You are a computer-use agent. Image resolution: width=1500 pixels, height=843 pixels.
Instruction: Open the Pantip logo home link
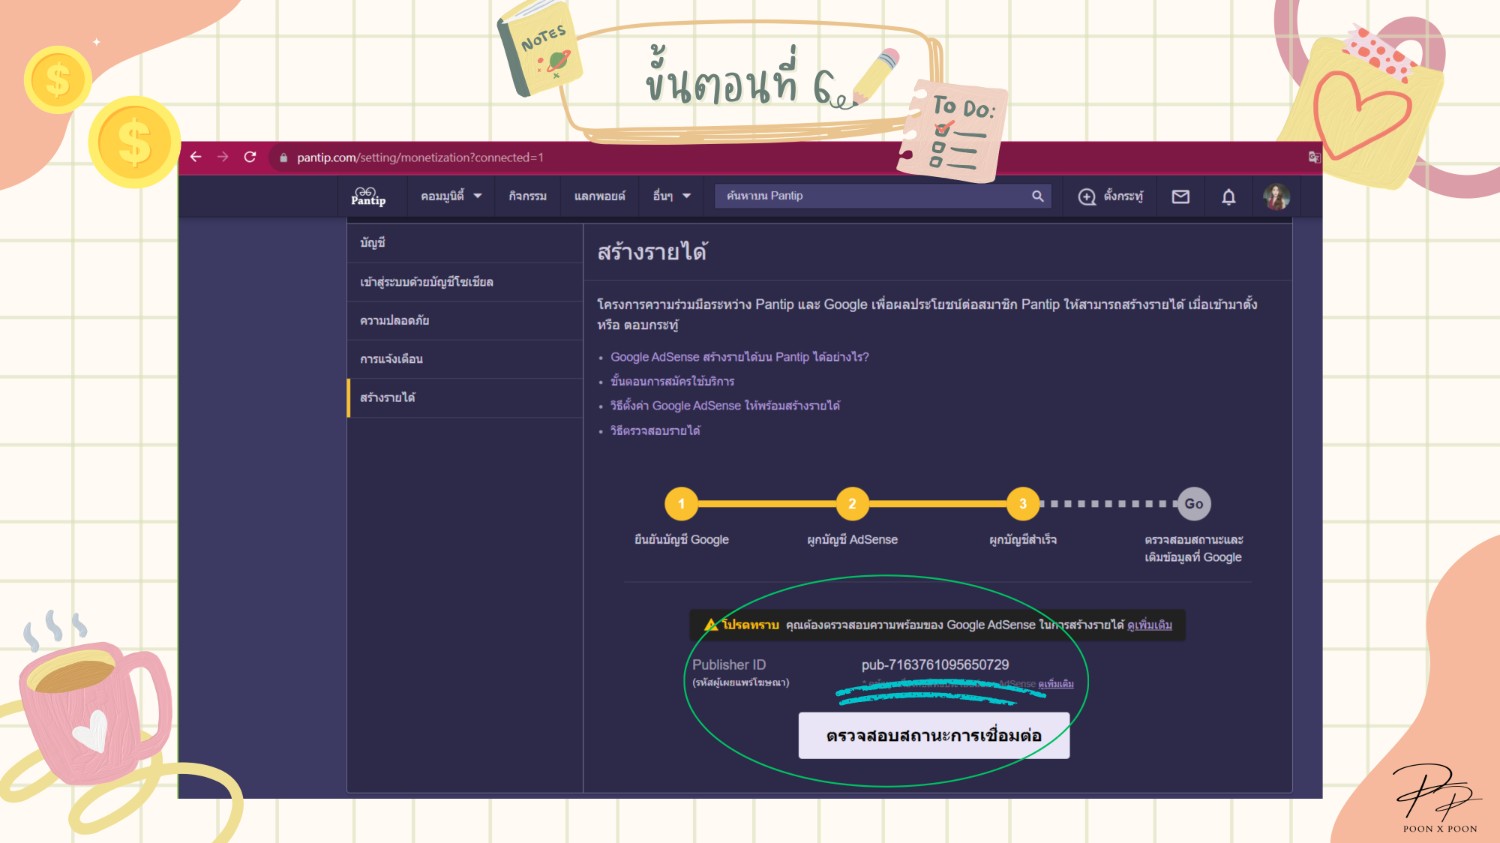click(368, 196)
